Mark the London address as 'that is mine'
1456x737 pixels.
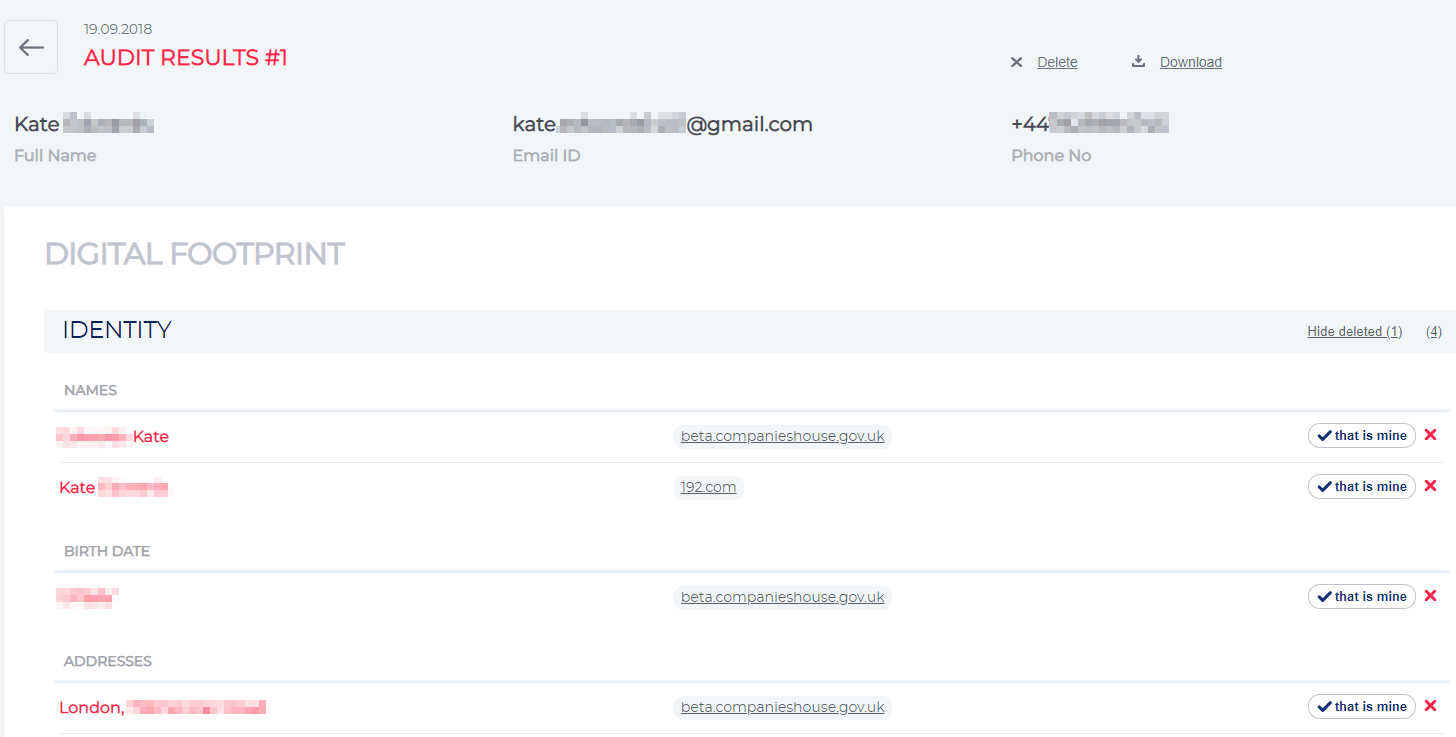(1361, 706)
